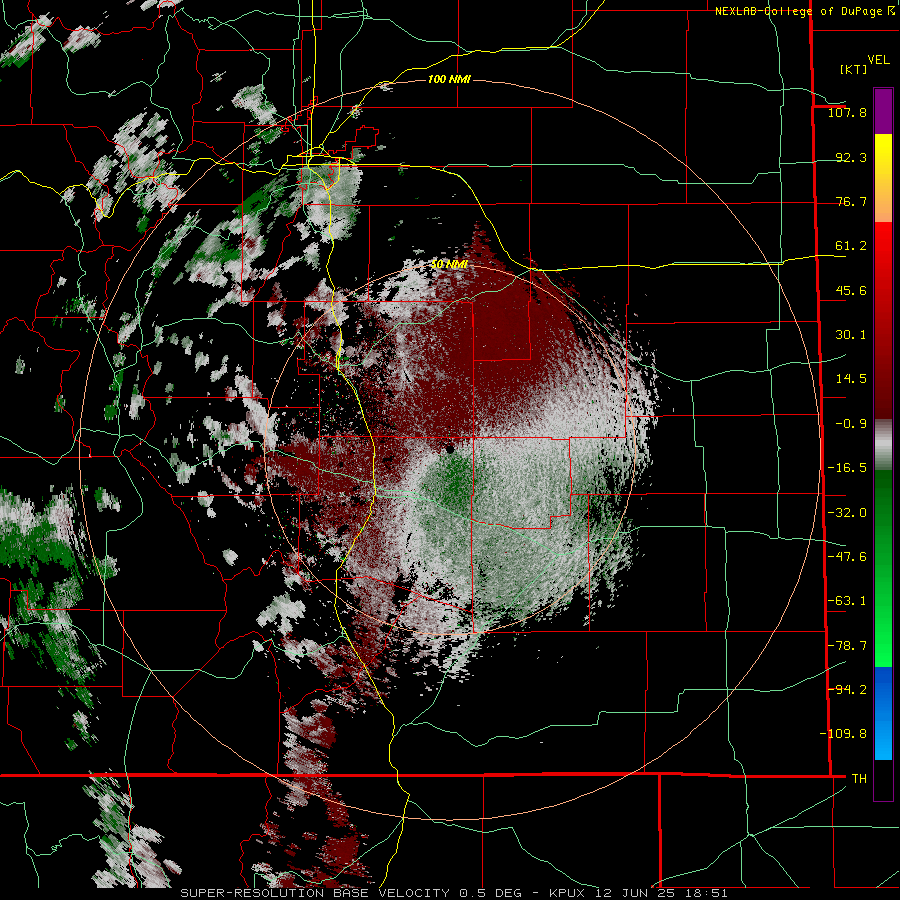The image size is (900, 900).
Task: Click the -32.0 value on velocity scale
Action: 847,513
